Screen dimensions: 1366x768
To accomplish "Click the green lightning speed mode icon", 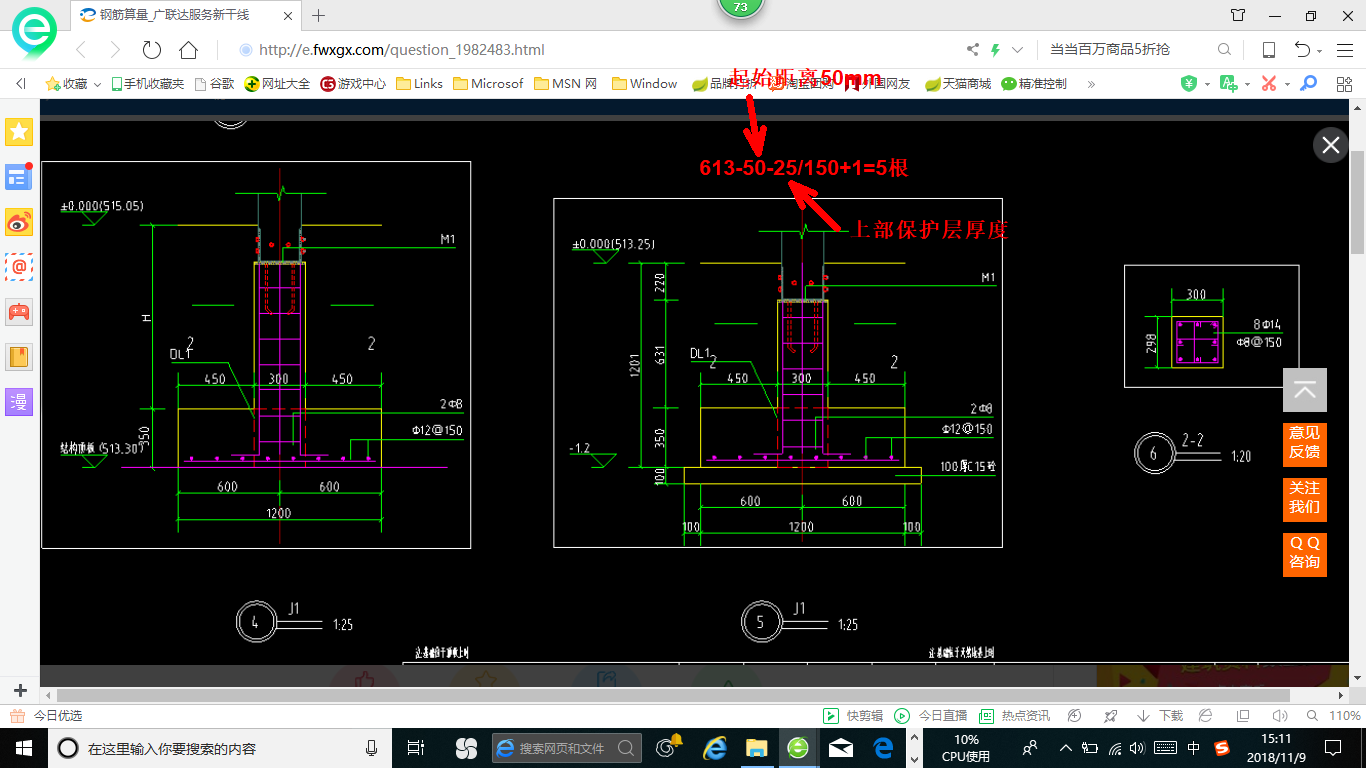I will coord(995,50).
